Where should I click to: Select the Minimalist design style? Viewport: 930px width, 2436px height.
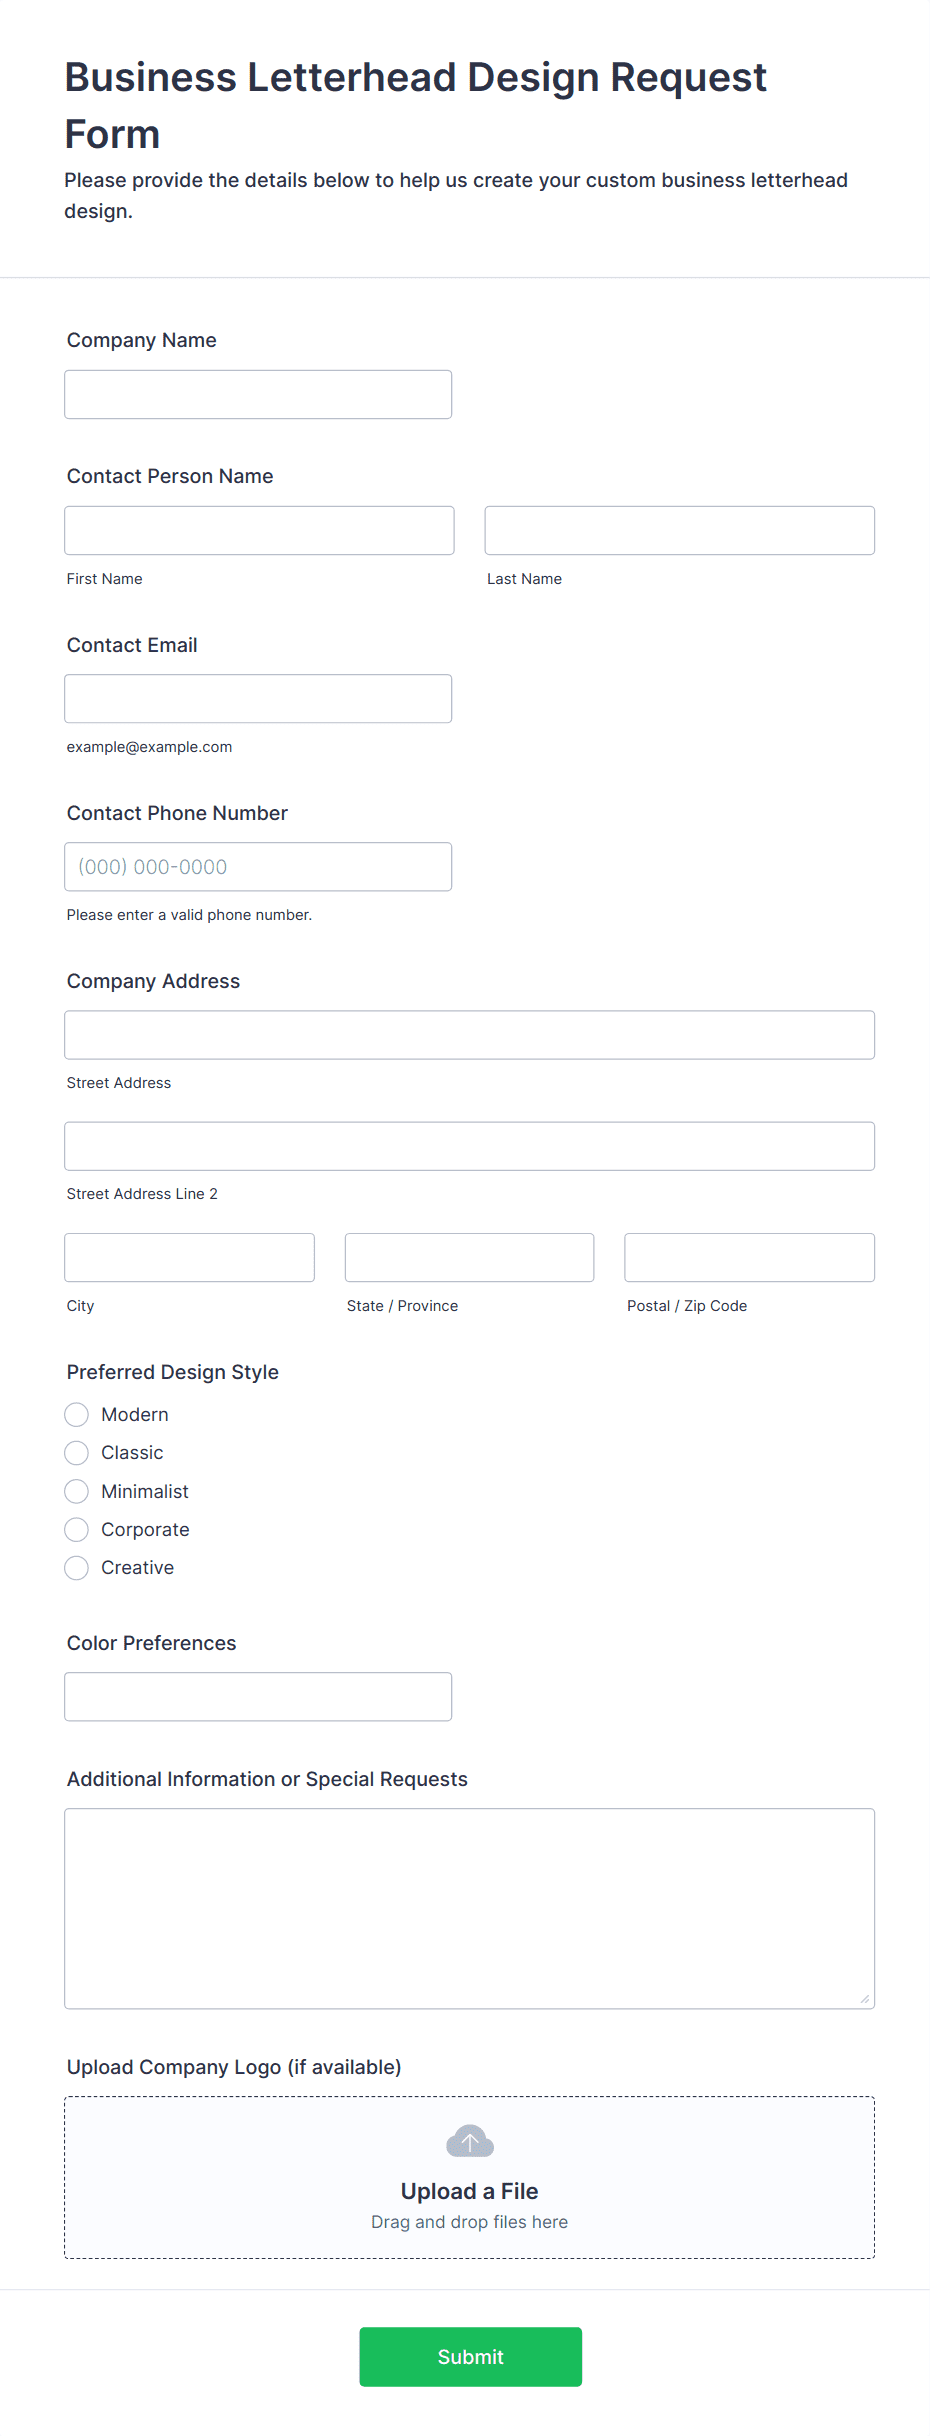tap(77, 1492)
